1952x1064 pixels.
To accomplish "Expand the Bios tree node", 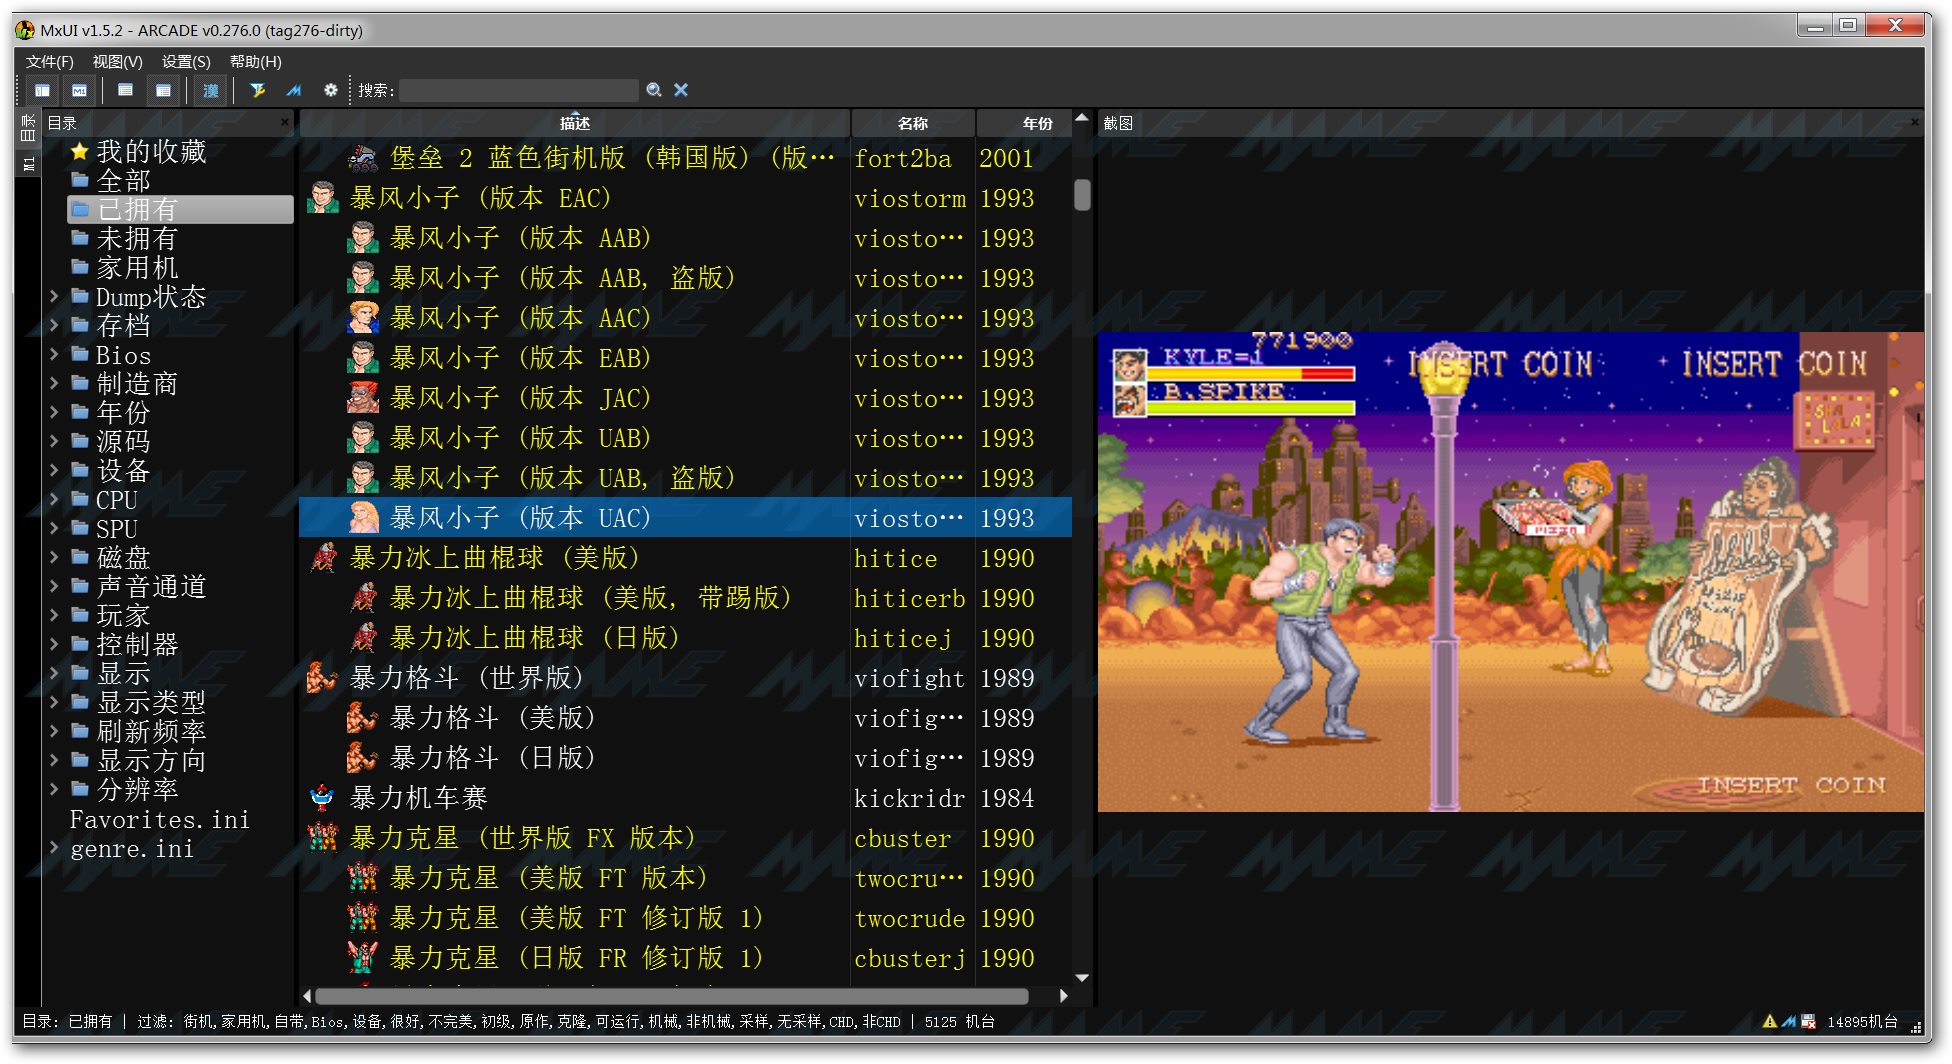I will [x=54, y=355].
